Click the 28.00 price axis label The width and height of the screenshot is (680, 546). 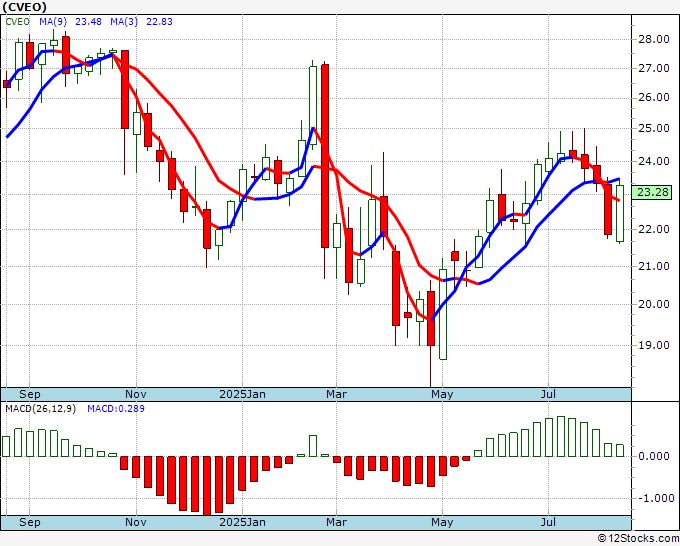pyautogui.click(x=654, y=39)
